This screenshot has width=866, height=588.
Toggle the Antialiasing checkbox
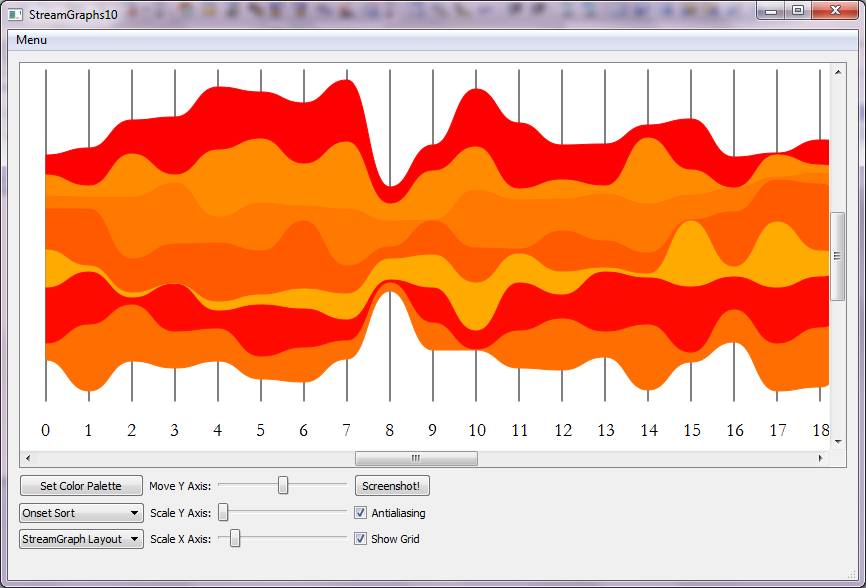click(x=360, y=513)
